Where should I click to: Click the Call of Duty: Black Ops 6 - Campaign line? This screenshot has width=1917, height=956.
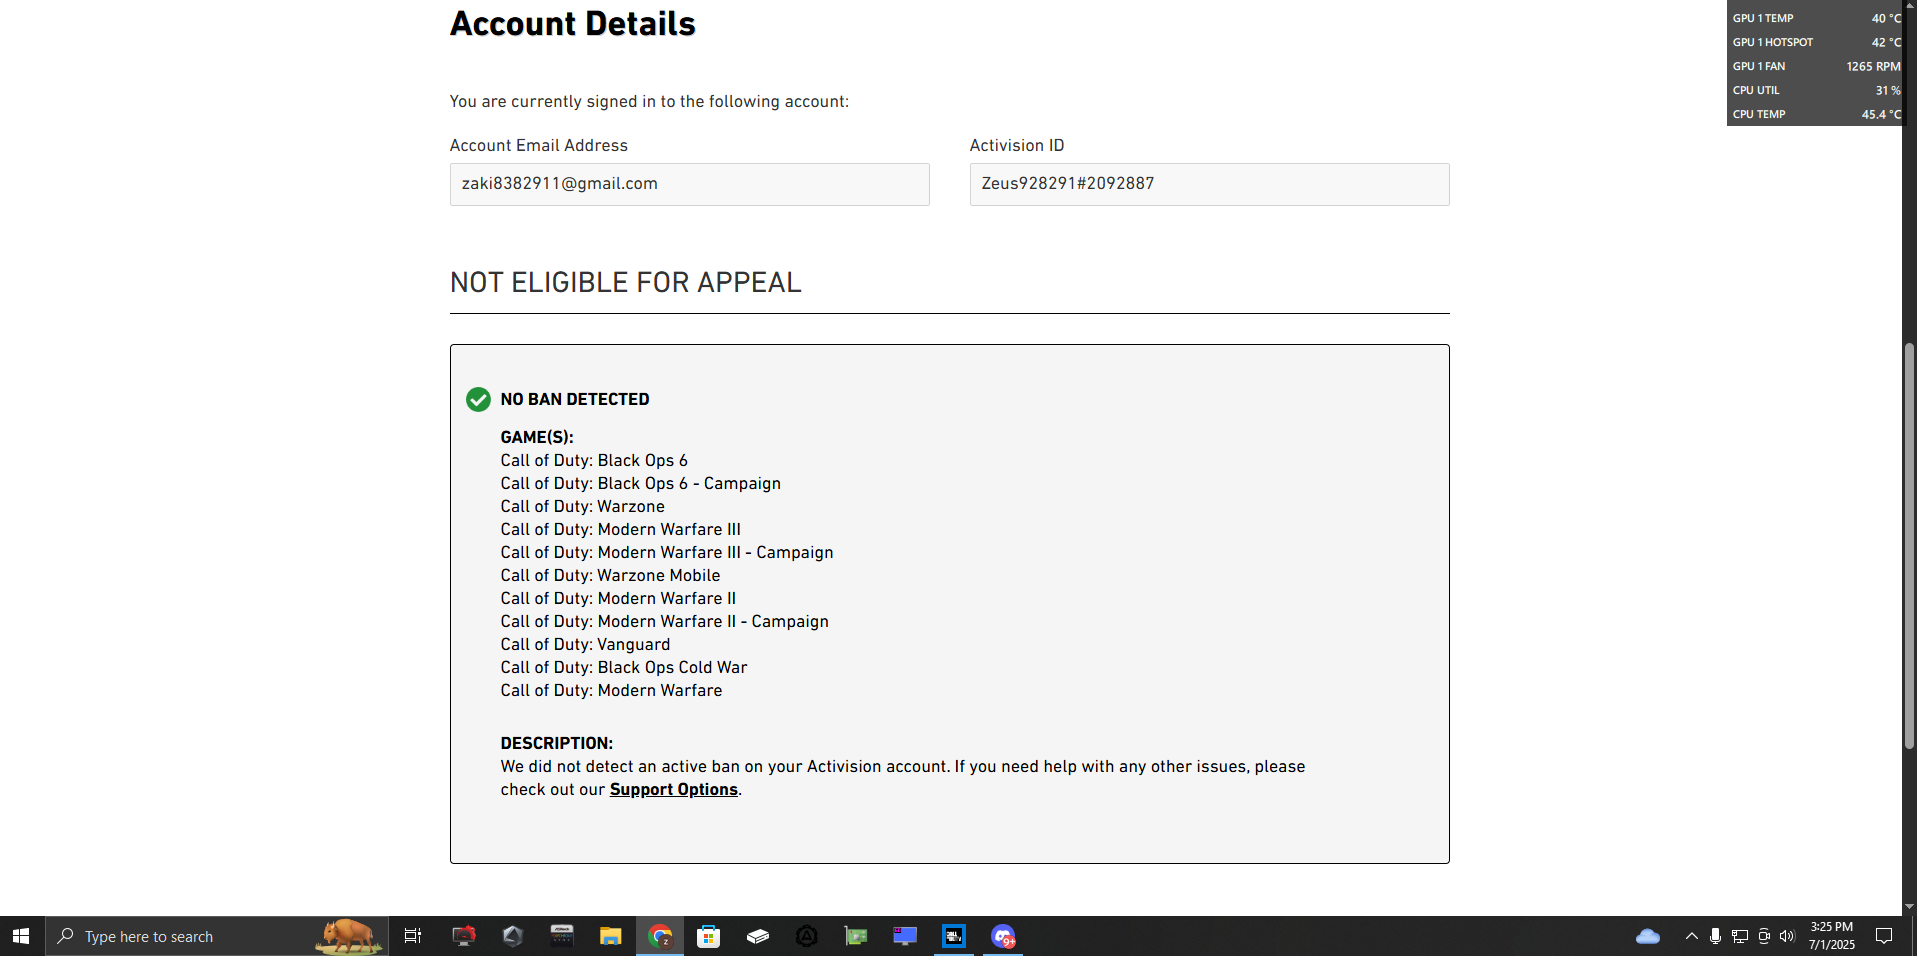pos(641,483)
